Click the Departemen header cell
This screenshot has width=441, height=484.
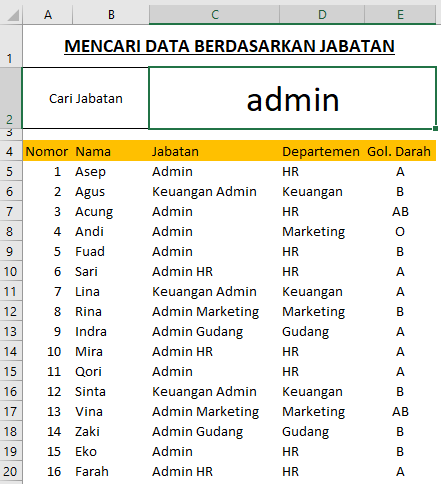(x=322, y=151)
